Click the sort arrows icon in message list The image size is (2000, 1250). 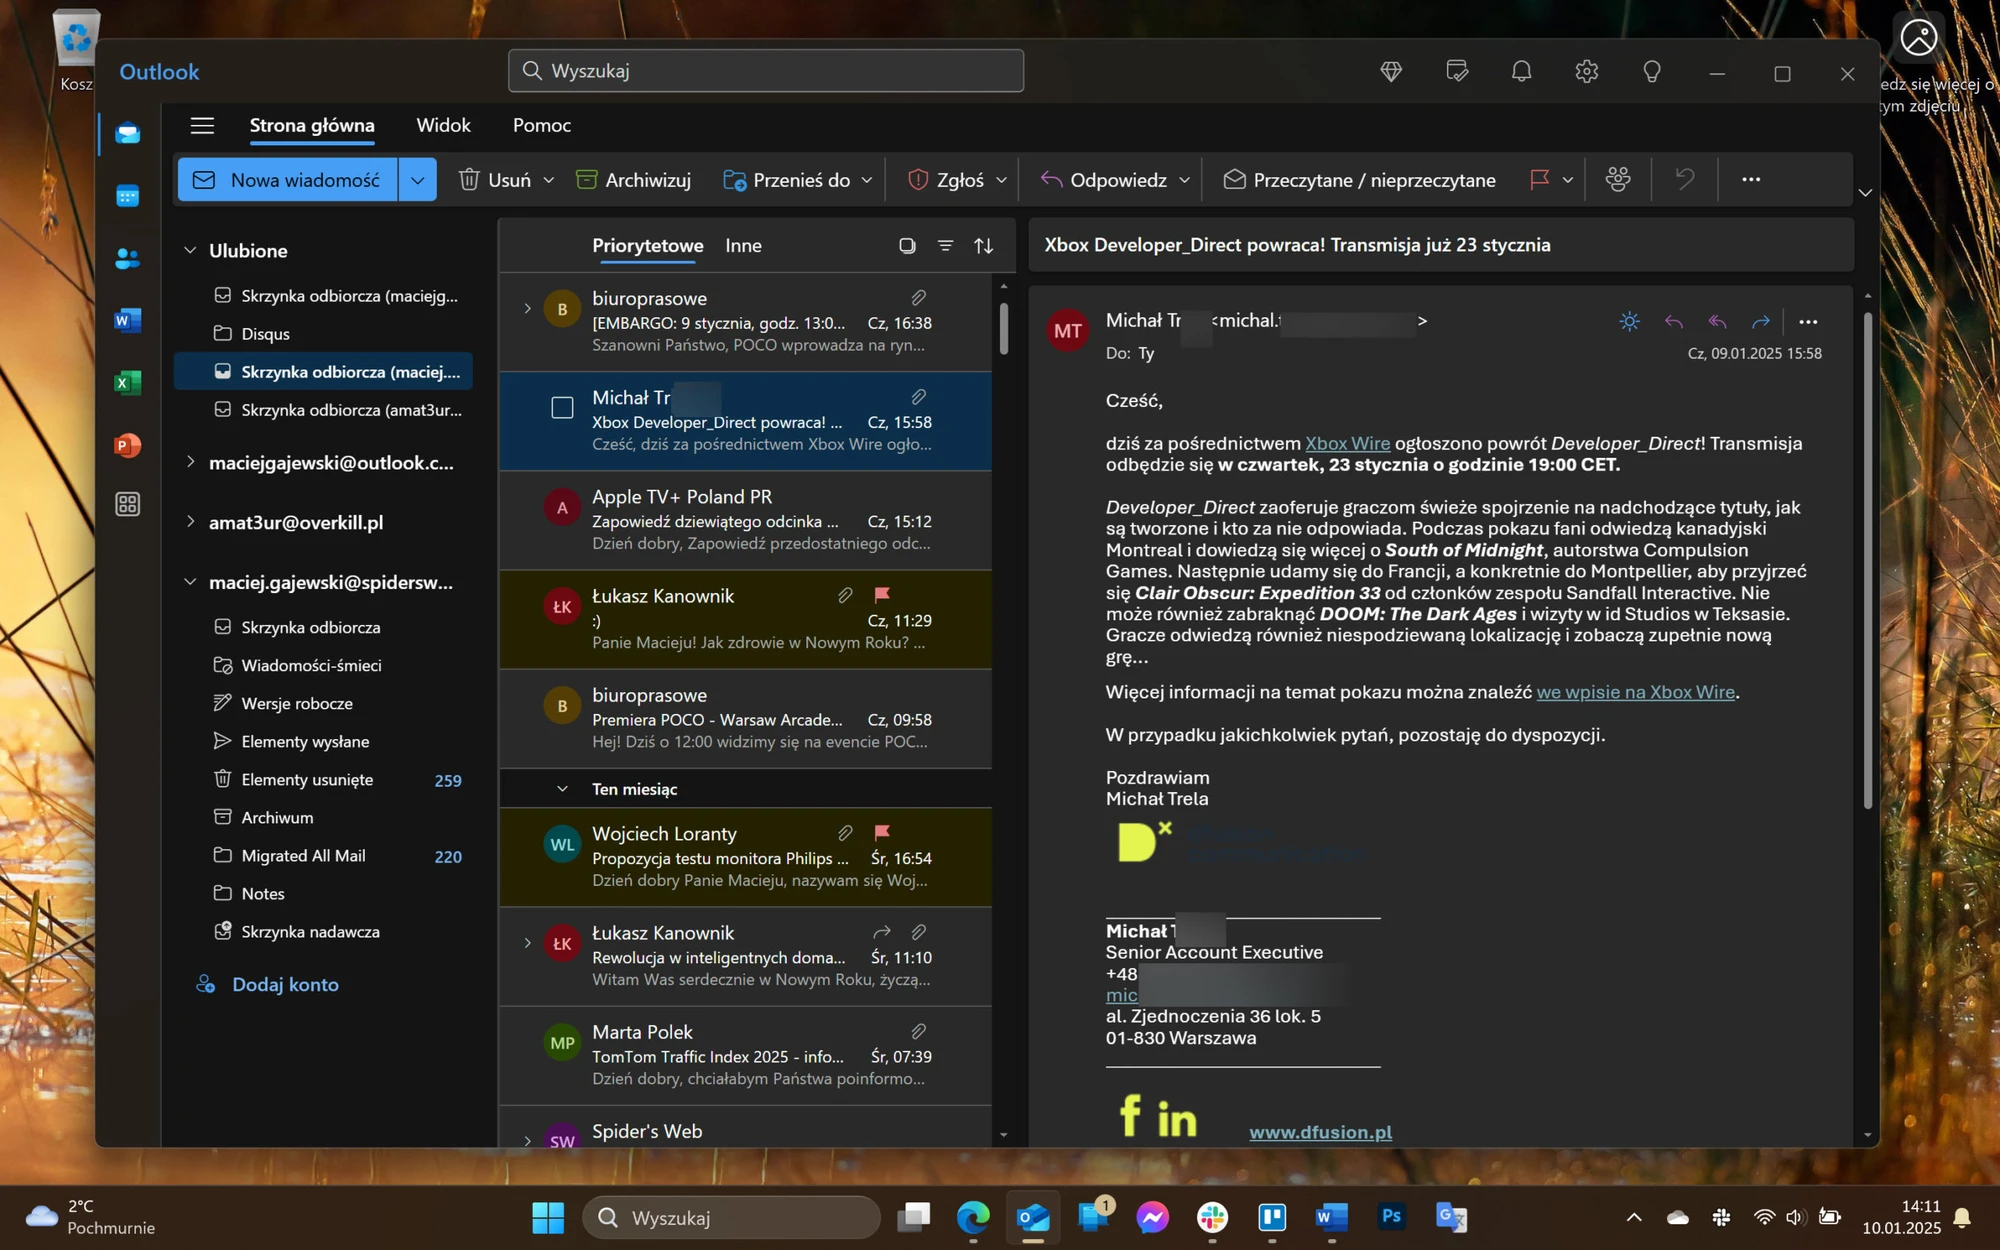984,245
